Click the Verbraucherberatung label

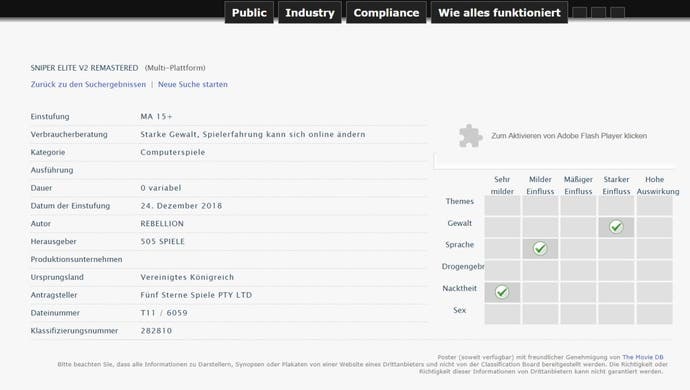(x=69, y=134)
